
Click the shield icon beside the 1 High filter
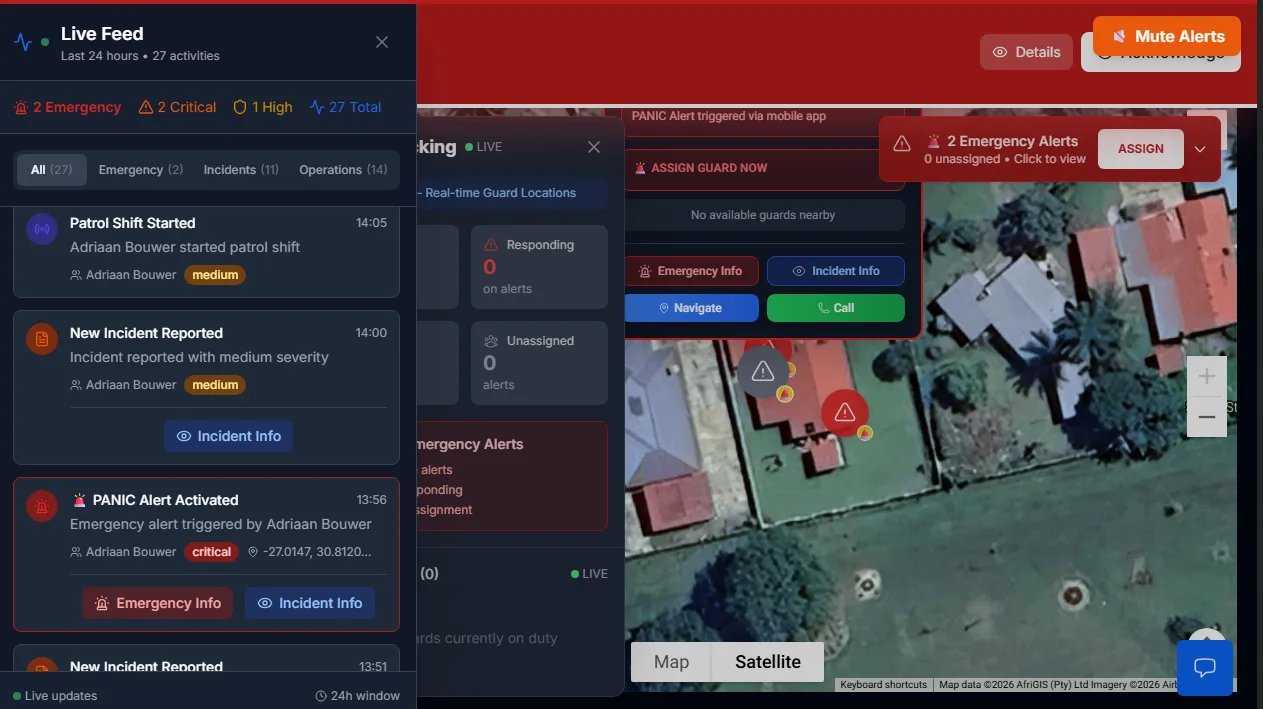click(x=238, y=107)
